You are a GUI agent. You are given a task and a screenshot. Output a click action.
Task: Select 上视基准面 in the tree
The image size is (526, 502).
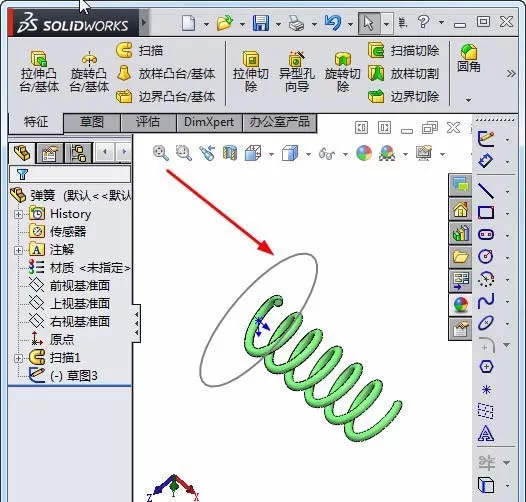[69, 304]
